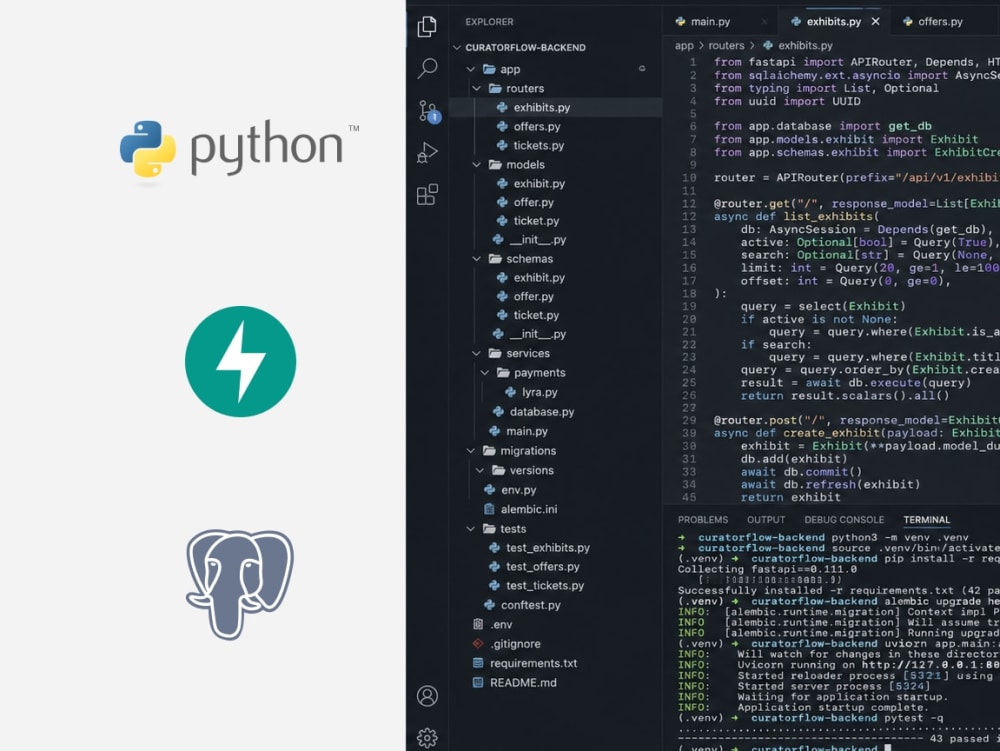The width and height of the screenshot is (1000, 751).
Task: Click the terminal cursor at last prompt
Action: pyautogui.click(x=888, y=747)
